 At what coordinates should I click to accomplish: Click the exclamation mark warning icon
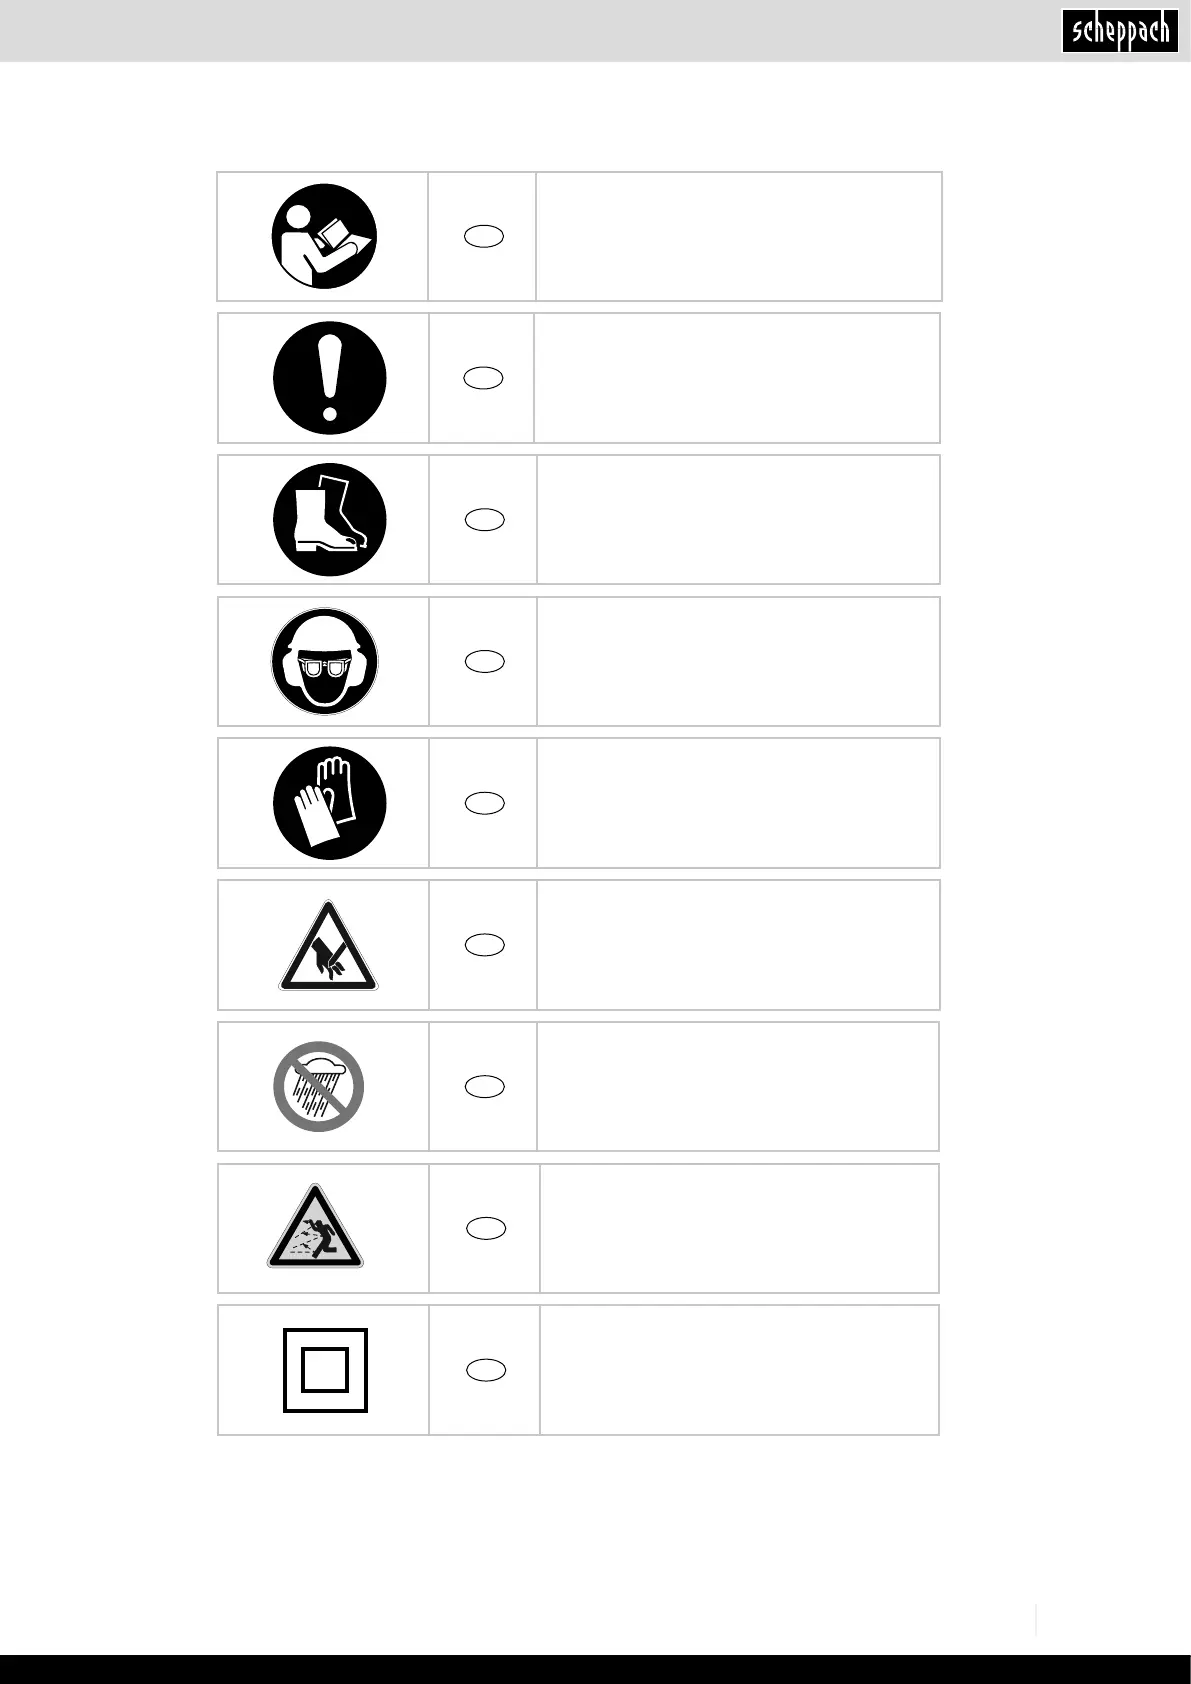[x=329, y=378]
